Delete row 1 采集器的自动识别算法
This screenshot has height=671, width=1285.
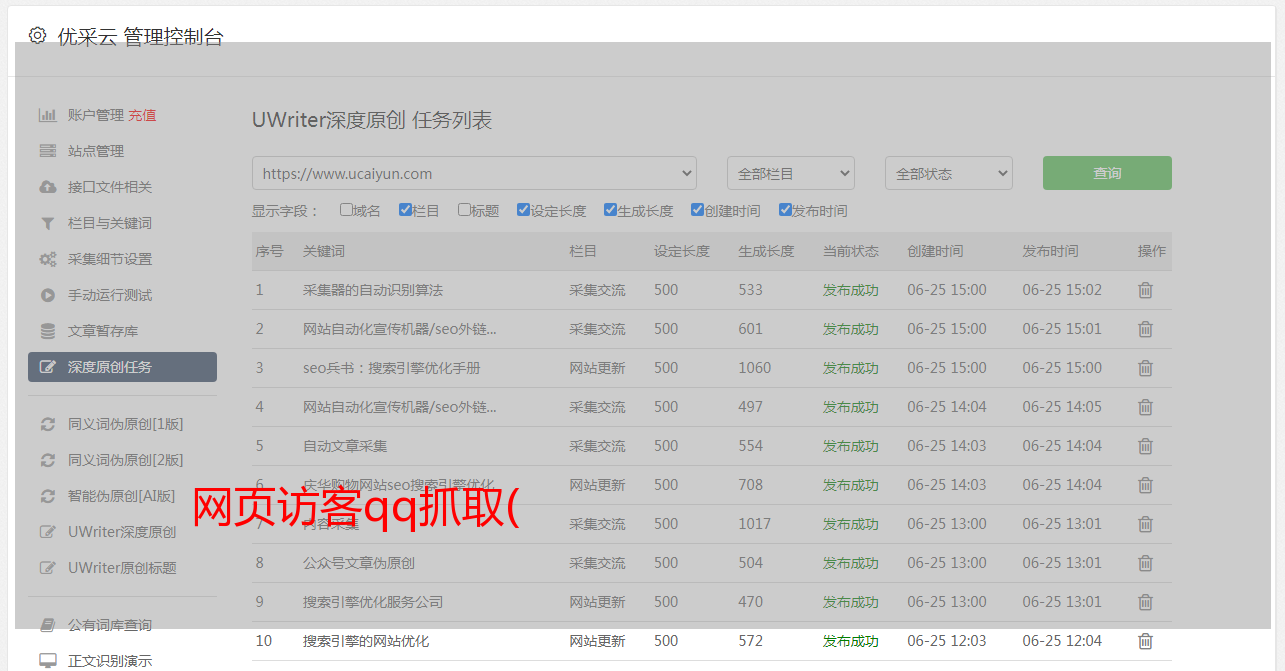[1146, 290]
